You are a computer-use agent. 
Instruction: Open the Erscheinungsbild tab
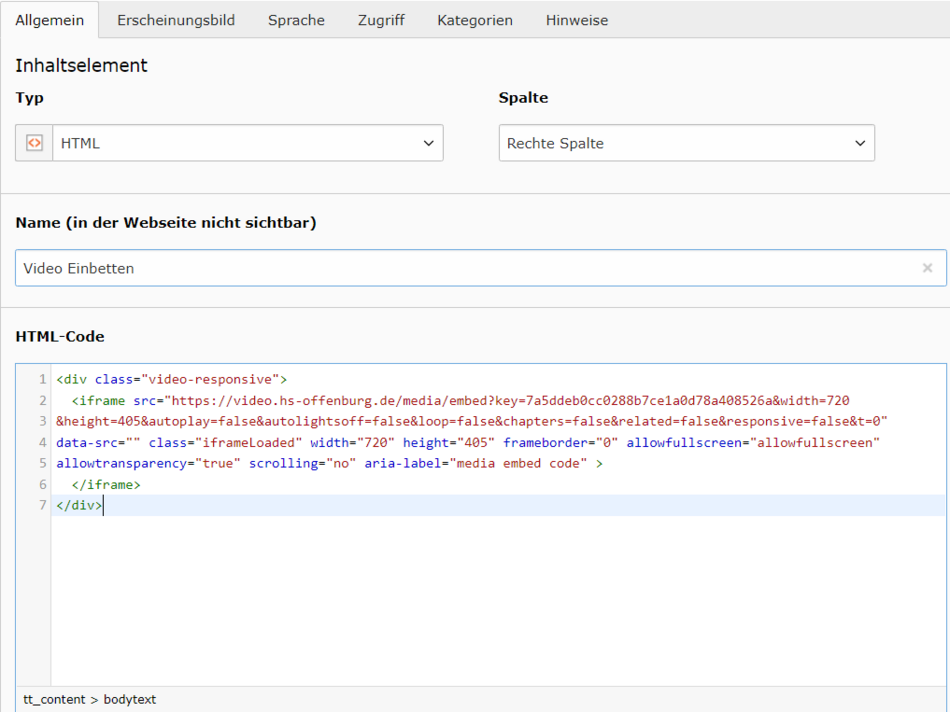point(176,20)
